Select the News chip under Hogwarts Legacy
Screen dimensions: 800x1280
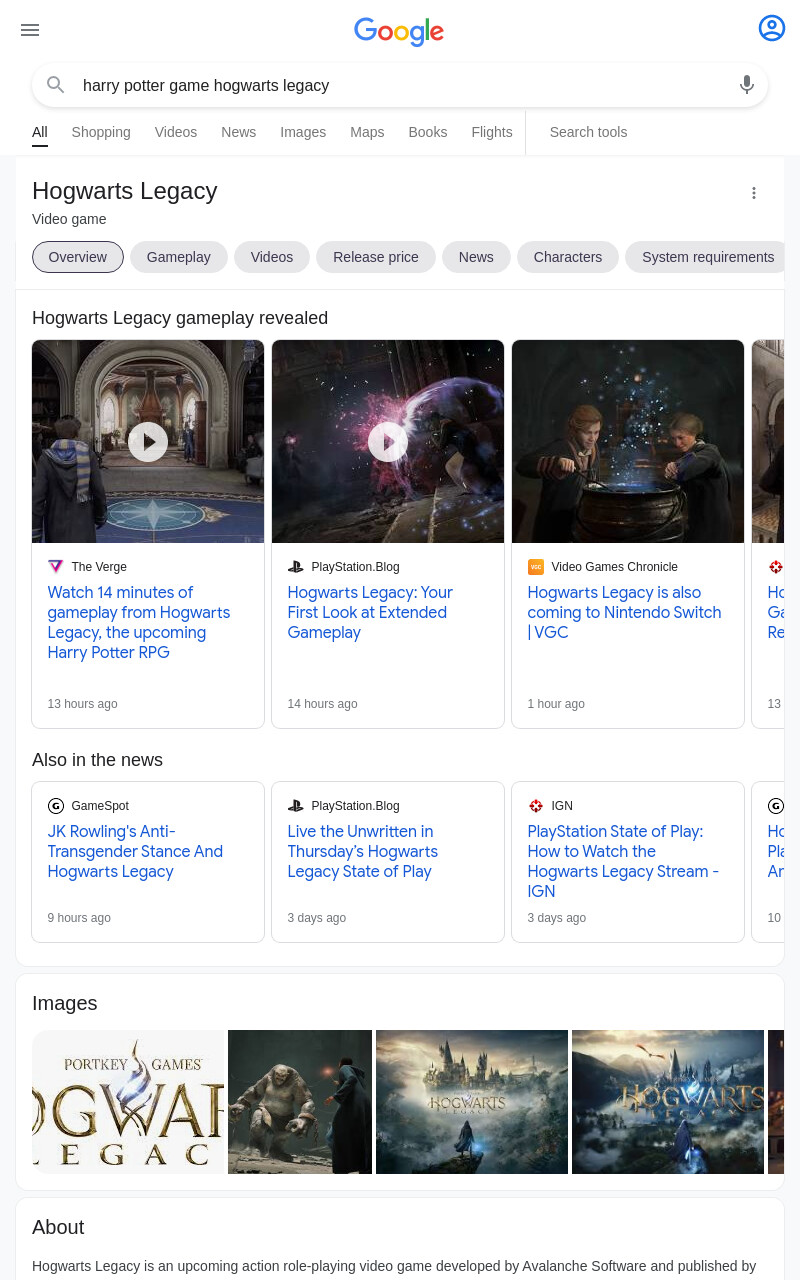point(476,257)
